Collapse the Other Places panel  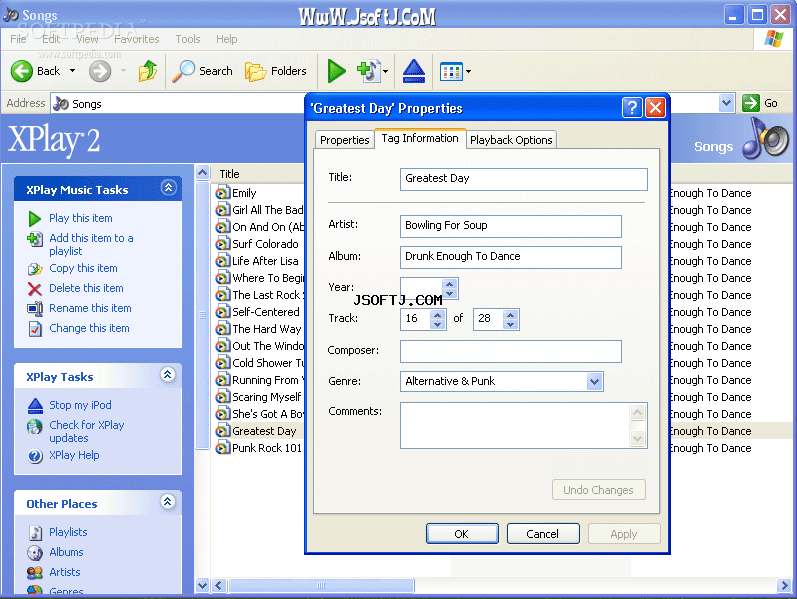coord(168,502)
